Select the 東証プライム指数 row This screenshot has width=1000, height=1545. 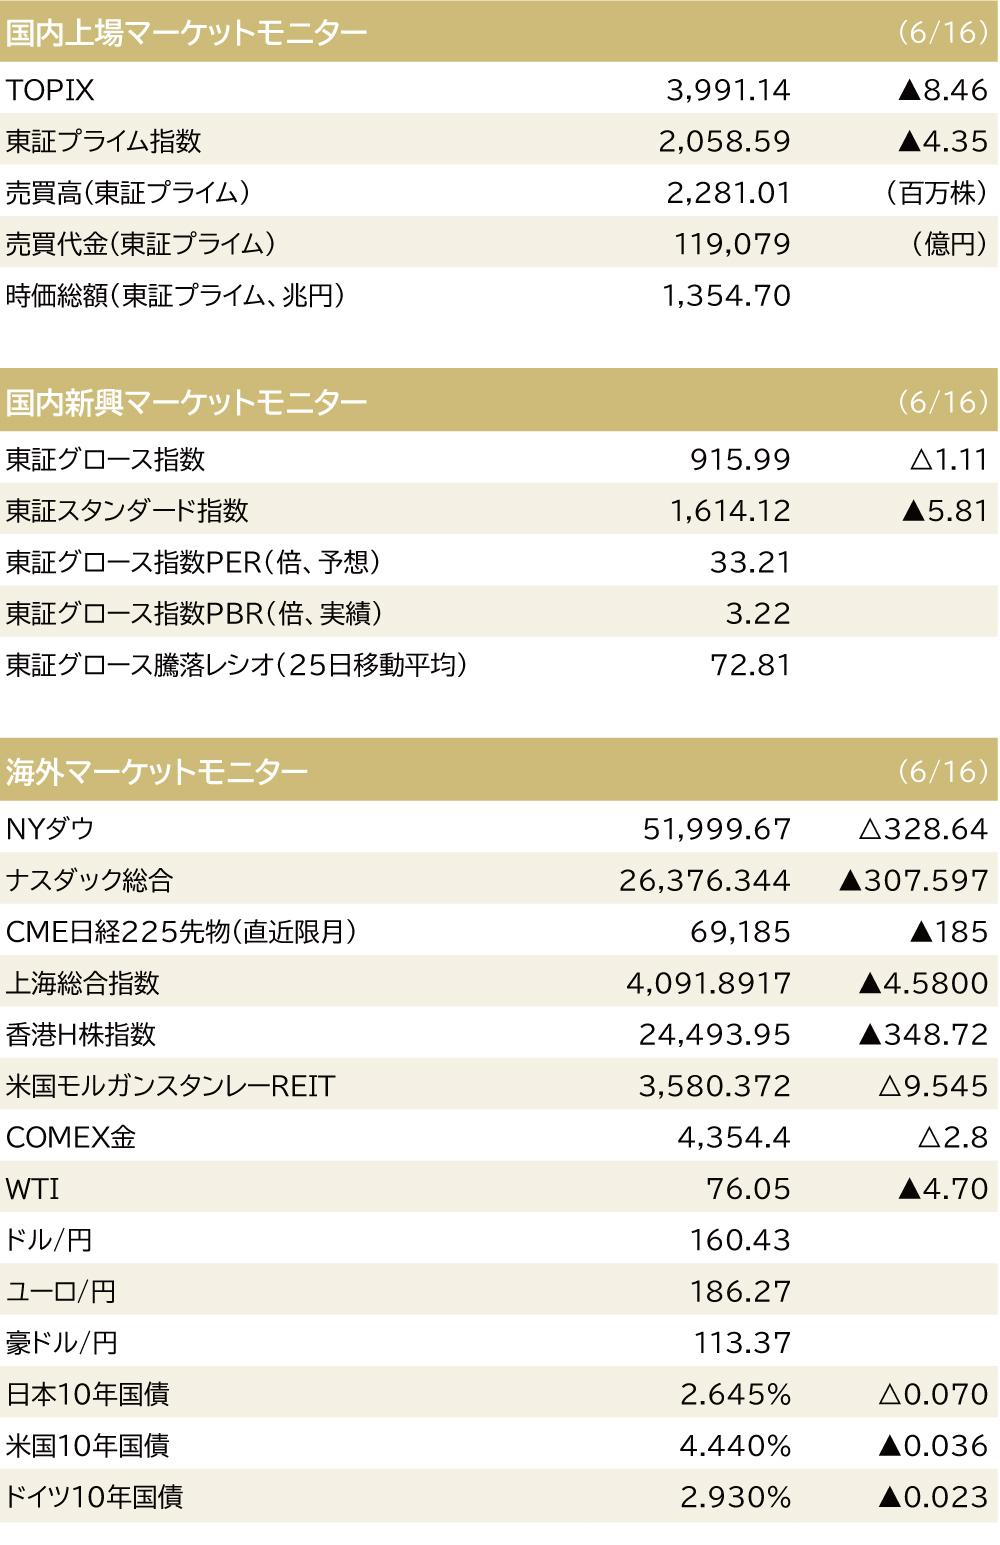[x=499, y=141]
